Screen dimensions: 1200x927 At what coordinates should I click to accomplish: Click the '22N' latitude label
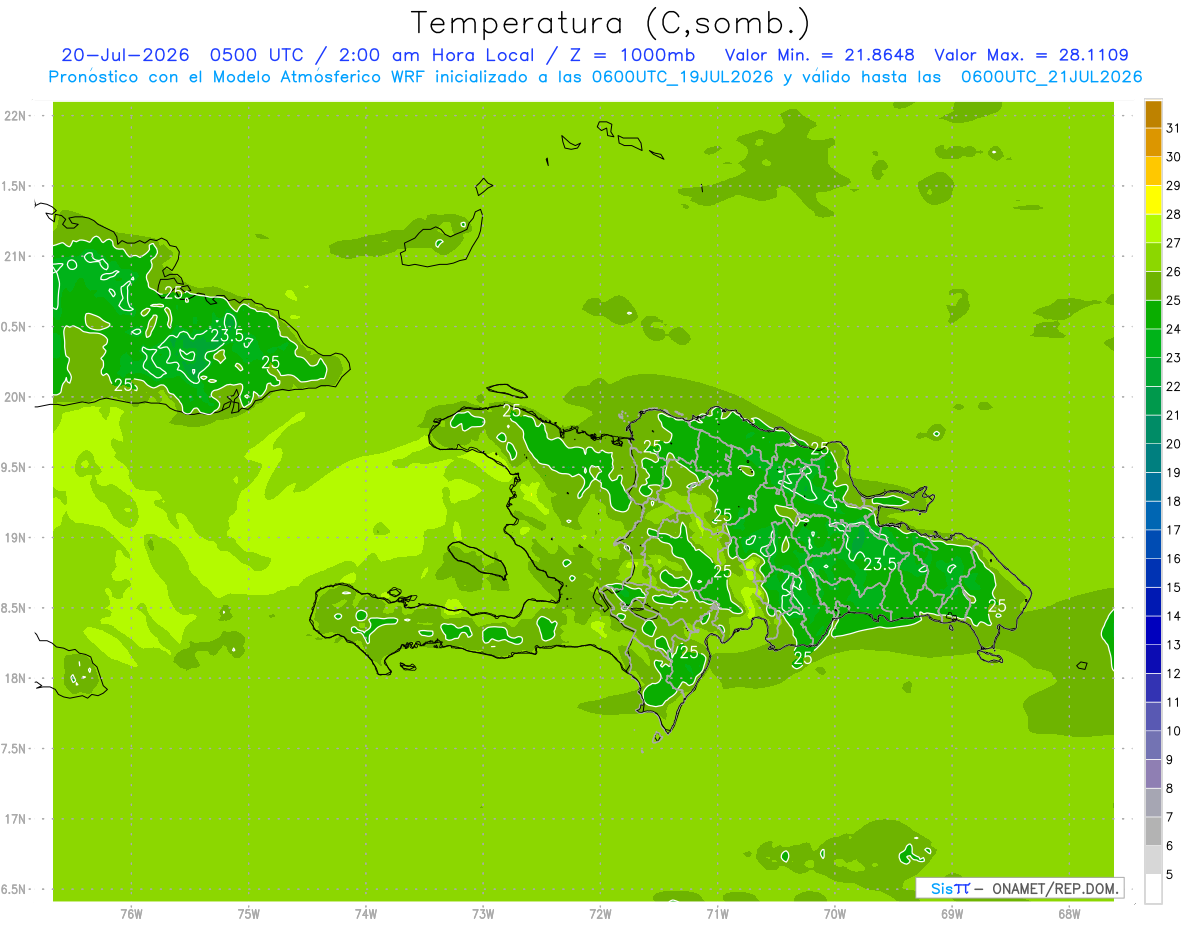pyautogui.click(x=16, y=116)
